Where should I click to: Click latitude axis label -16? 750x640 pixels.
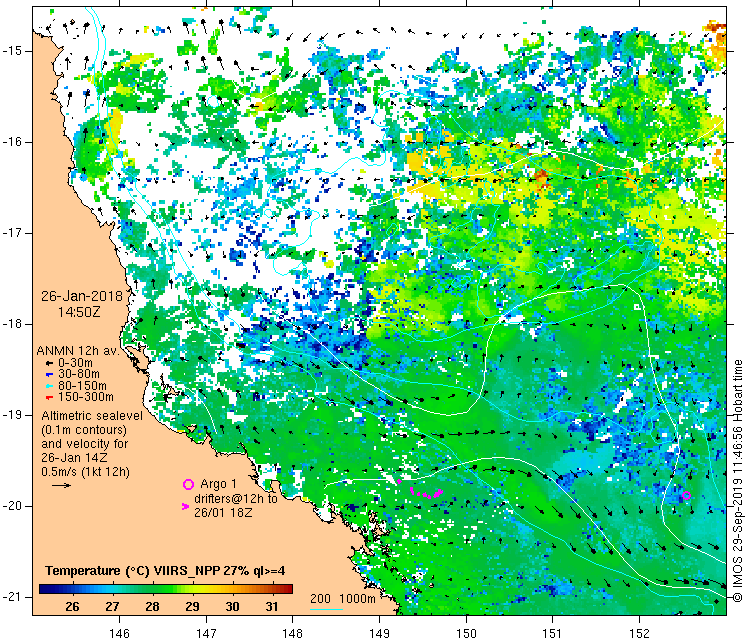point(11,142)
